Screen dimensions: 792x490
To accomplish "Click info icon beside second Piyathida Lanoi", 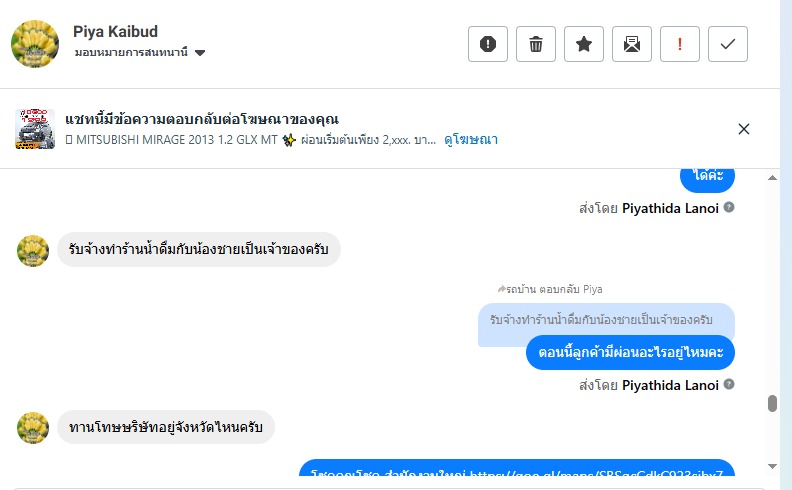I will tap(729, 385).
